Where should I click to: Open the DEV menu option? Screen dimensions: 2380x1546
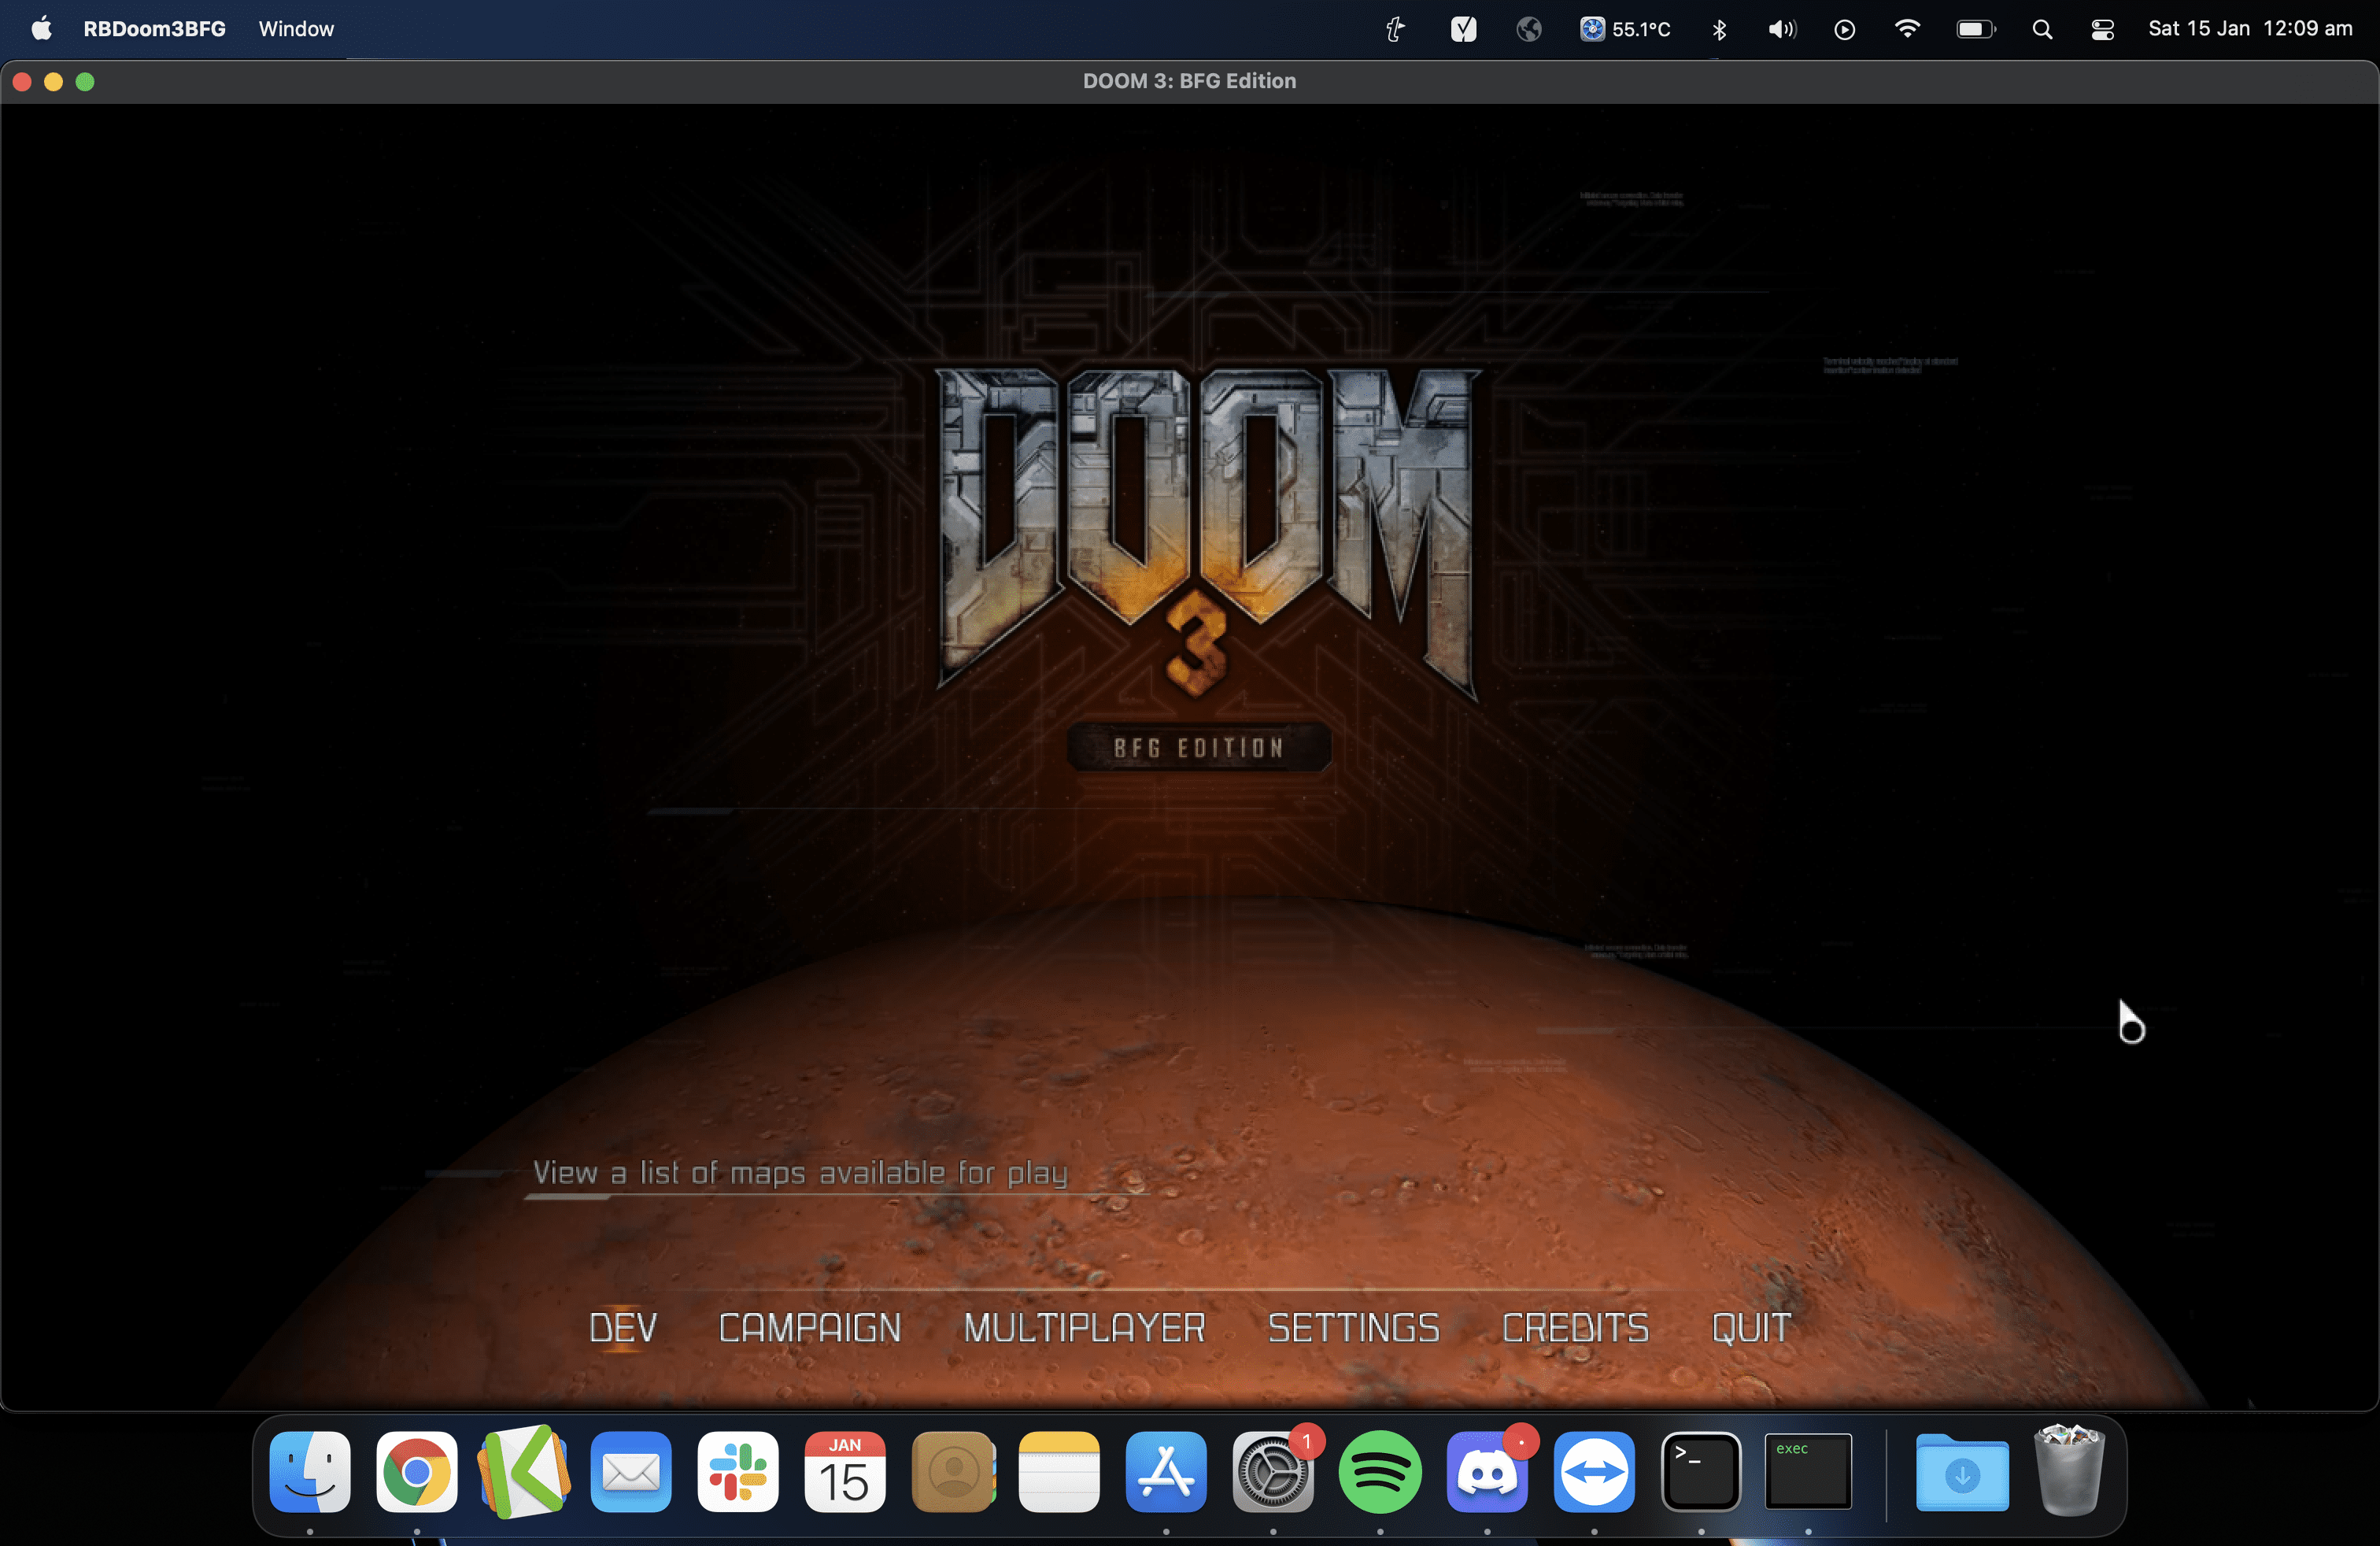(623, 1328)
